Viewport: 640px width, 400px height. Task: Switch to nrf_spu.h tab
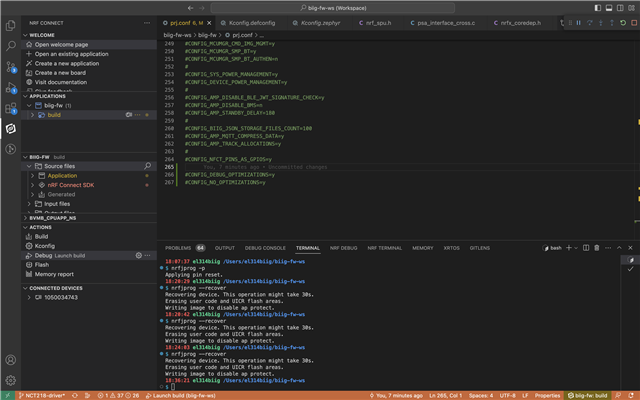click(x=378, y=23)
